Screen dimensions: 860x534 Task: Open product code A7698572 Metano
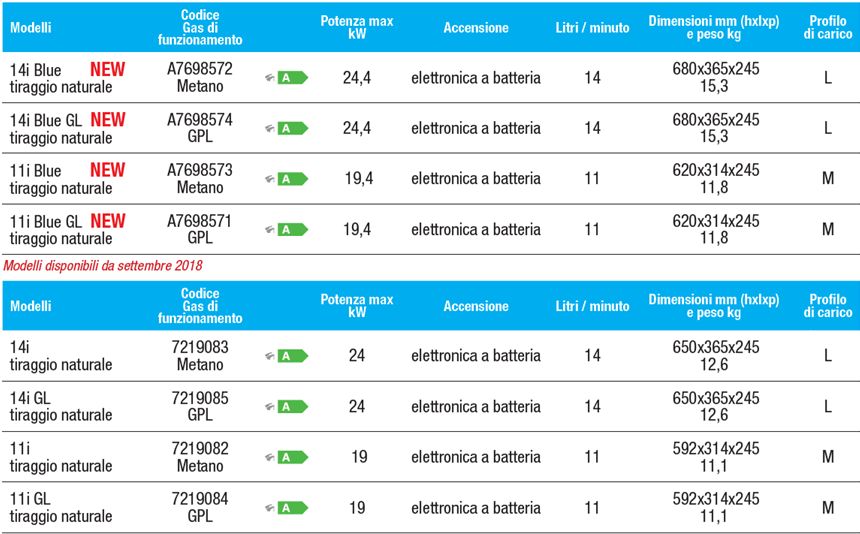tap(200, 78)
